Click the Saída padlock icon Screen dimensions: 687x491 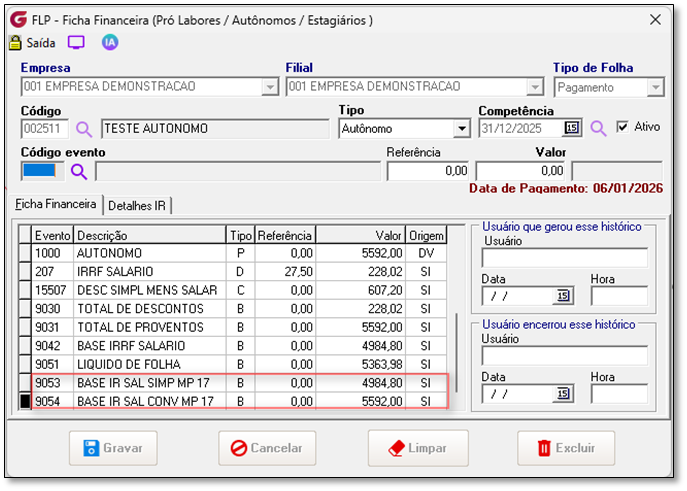point(15,43)
